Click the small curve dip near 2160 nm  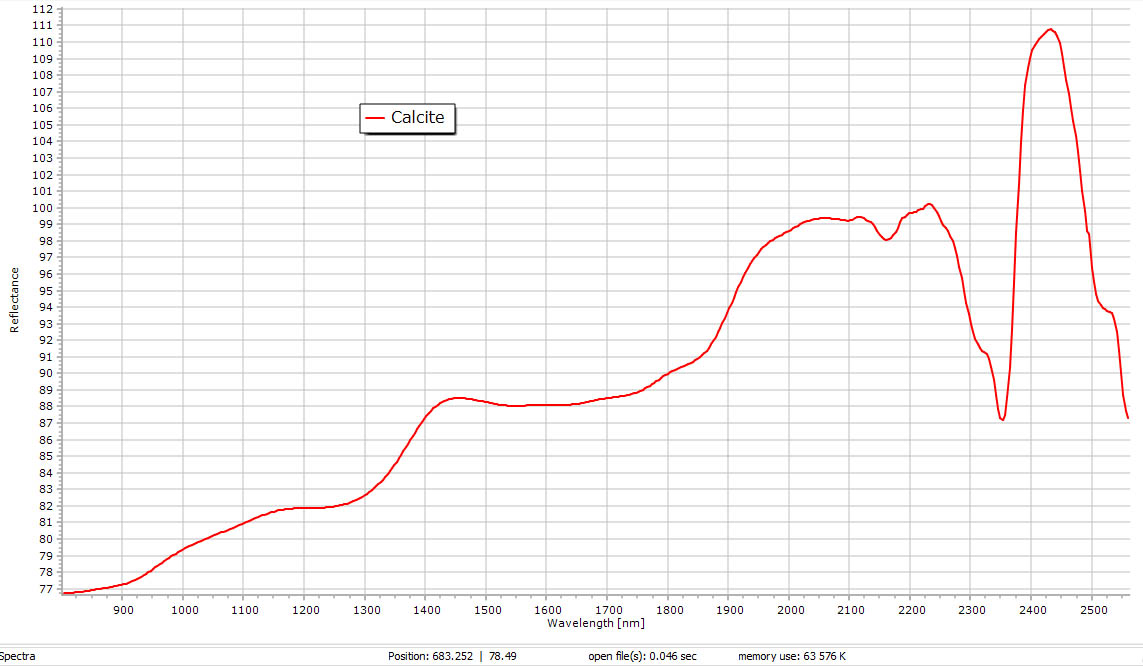[886, 240]
